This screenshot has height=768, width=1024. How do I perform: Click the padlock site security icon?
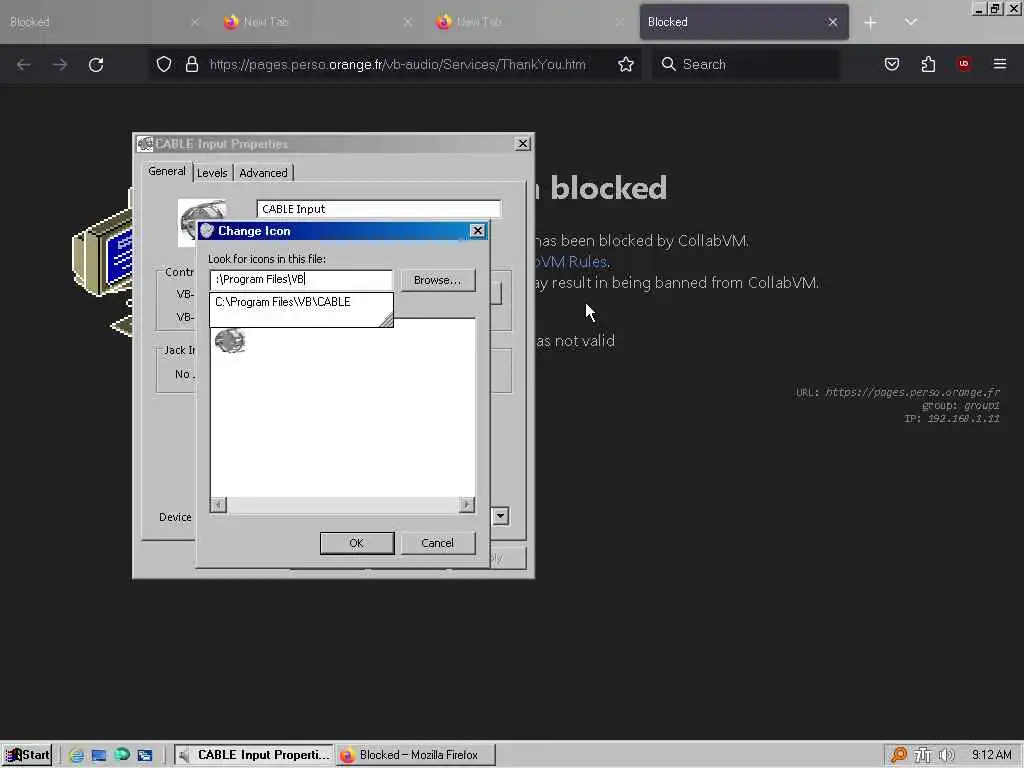pos(191,64)
